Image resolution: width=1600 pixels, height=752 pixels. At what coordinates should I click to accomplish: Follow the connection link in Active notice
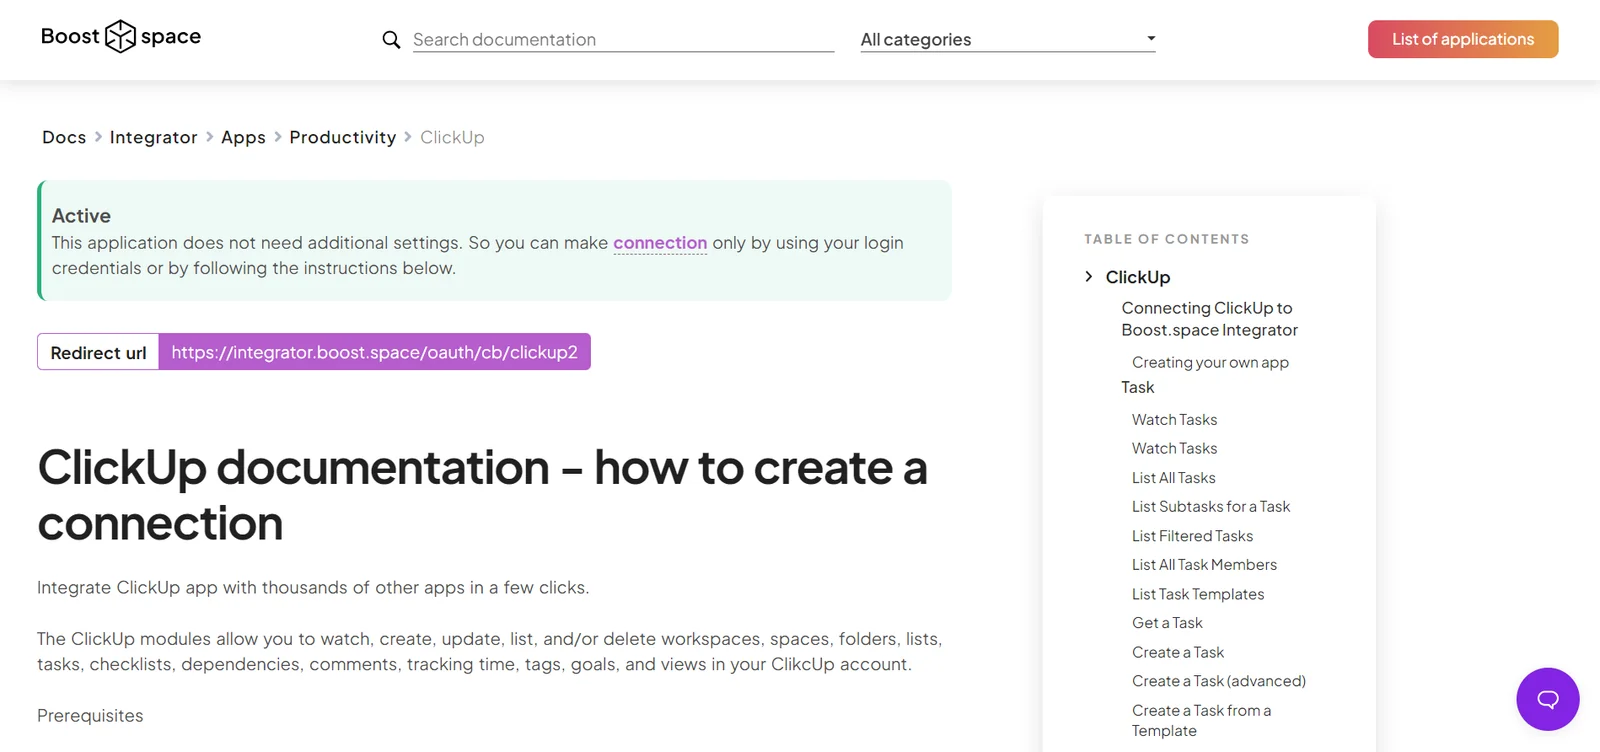[x=660, y=243]
